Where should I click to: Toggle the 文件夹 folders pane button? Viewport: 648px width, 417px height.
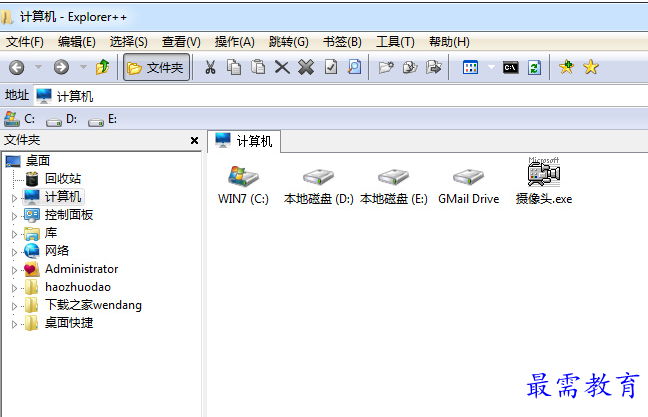coord(156,67)
